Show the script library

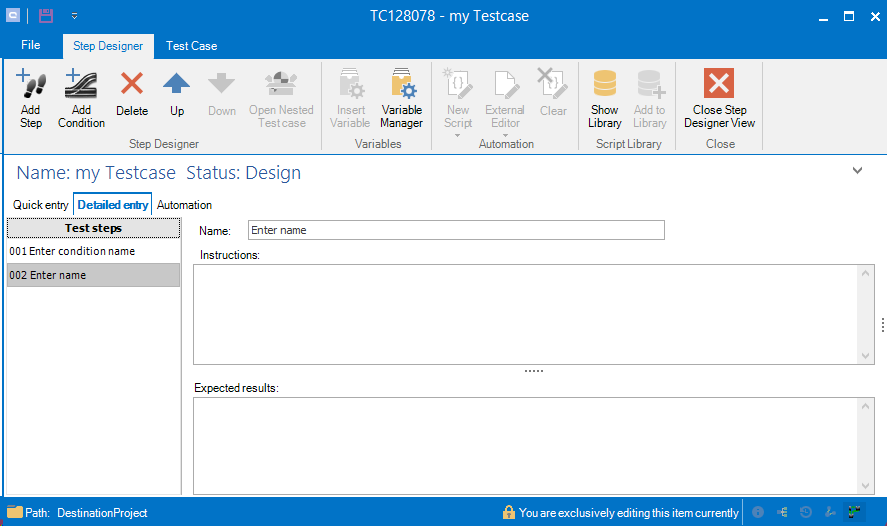pyautogui.click(x=604, y=99)
